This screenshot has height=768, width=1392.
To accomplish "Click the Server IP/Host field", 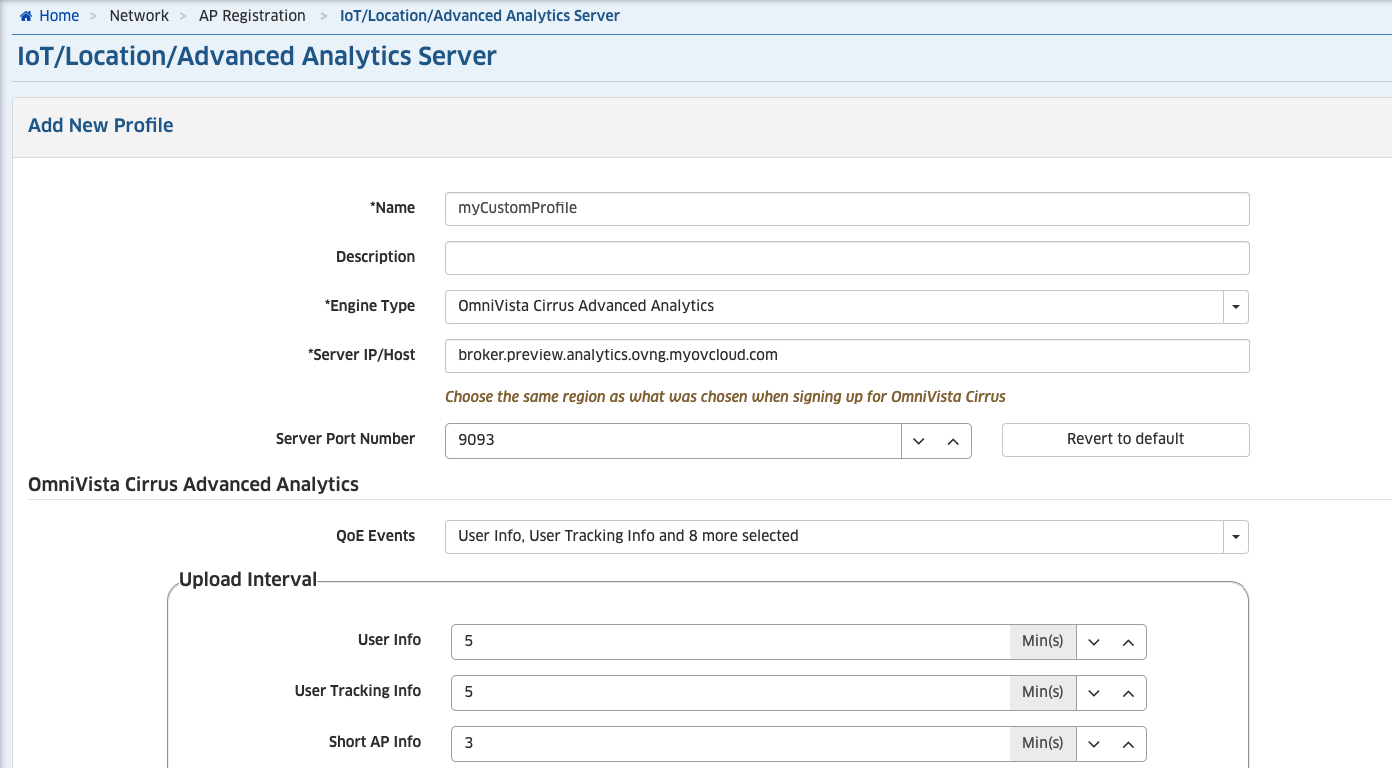I will pyautogui.click(x=847, y=356).
